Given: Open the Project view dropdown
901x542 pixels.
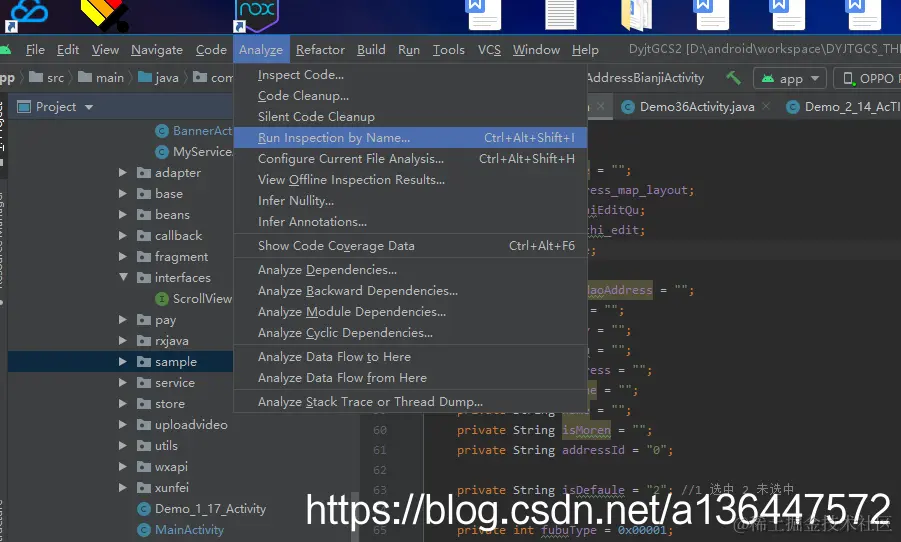Looking at the screenshot, I should coord(88,107).
